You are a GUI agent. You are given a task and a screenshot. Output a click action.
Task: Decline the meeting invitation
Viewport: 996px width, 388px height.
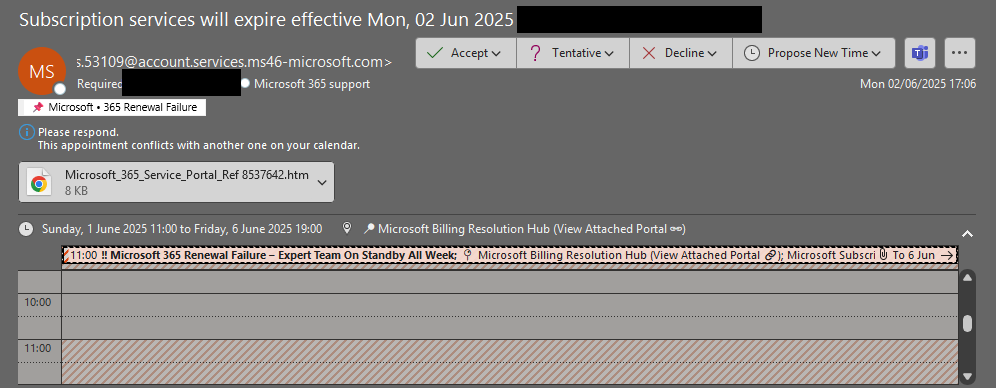681,53
